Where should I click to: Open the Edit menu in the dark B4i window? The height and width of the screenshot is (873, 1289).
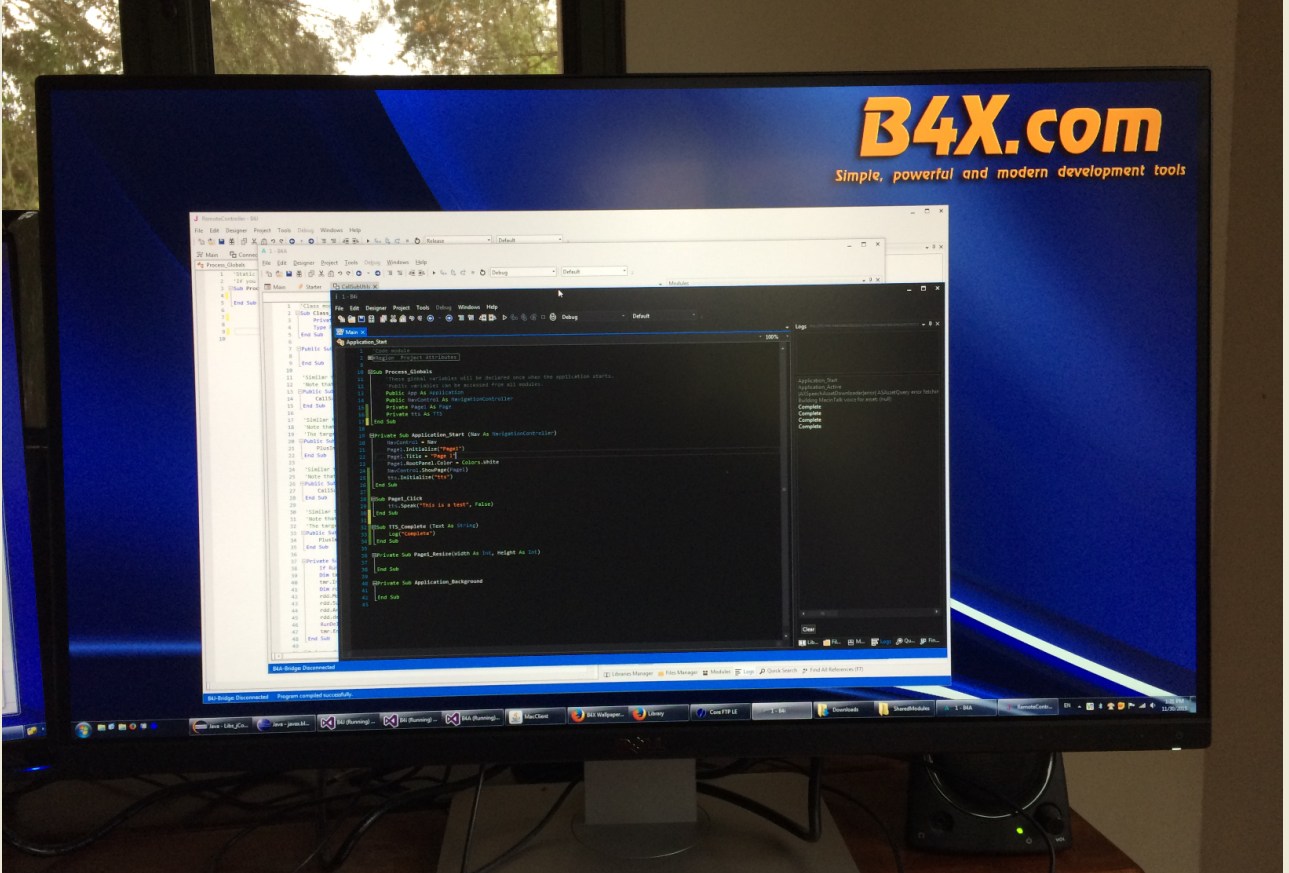352,307
